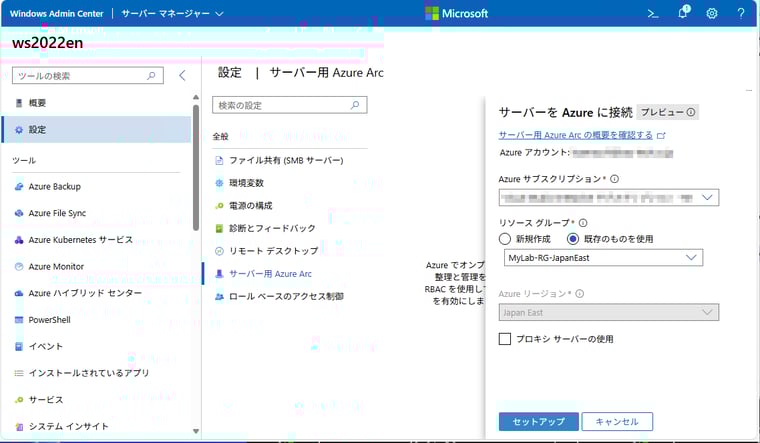Enable the プロキシ サーバーの使用 checkbox
The image size is (760, 443).
pyautogui.click(x=505, y=339)
